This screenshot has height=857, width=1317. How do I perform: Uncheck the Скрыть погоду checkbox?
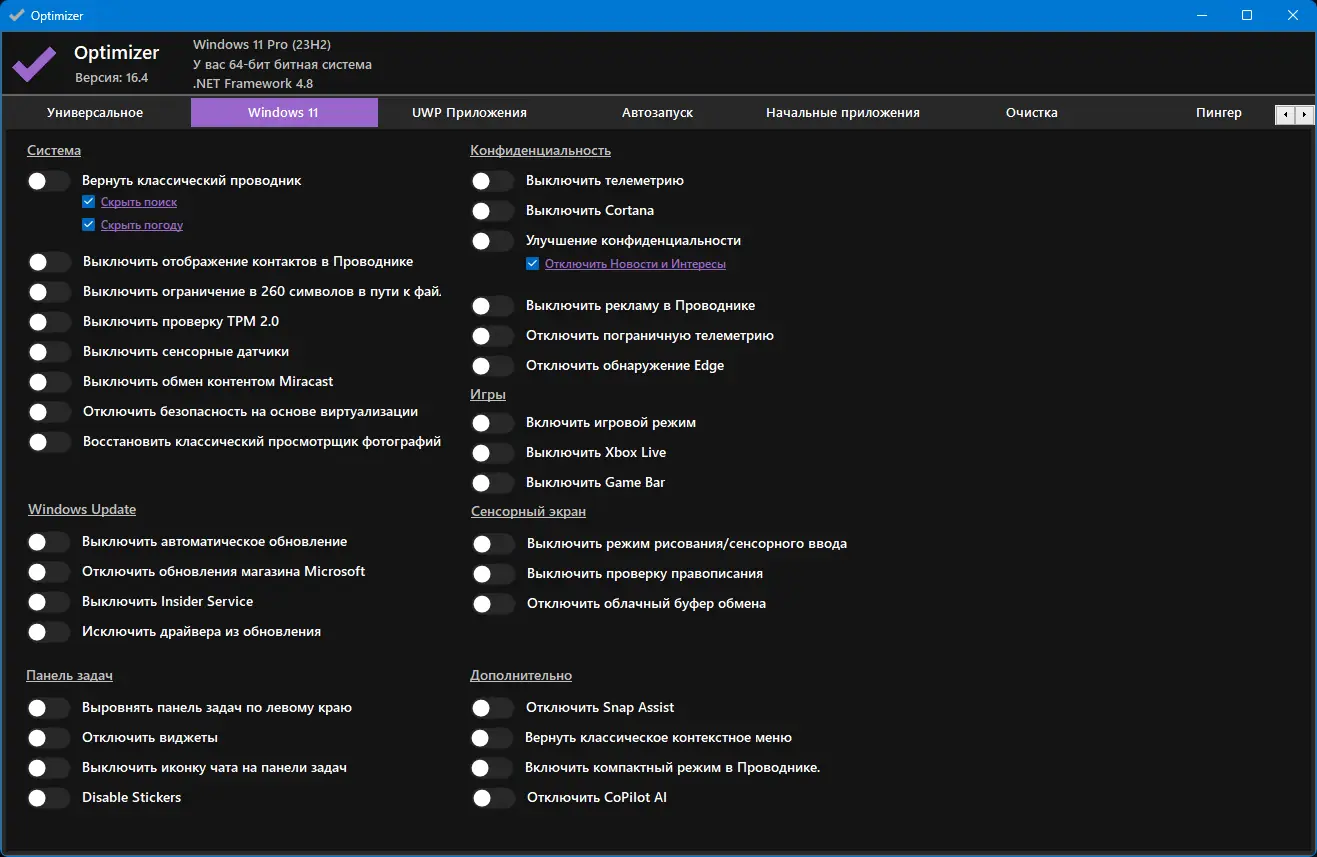89,225
